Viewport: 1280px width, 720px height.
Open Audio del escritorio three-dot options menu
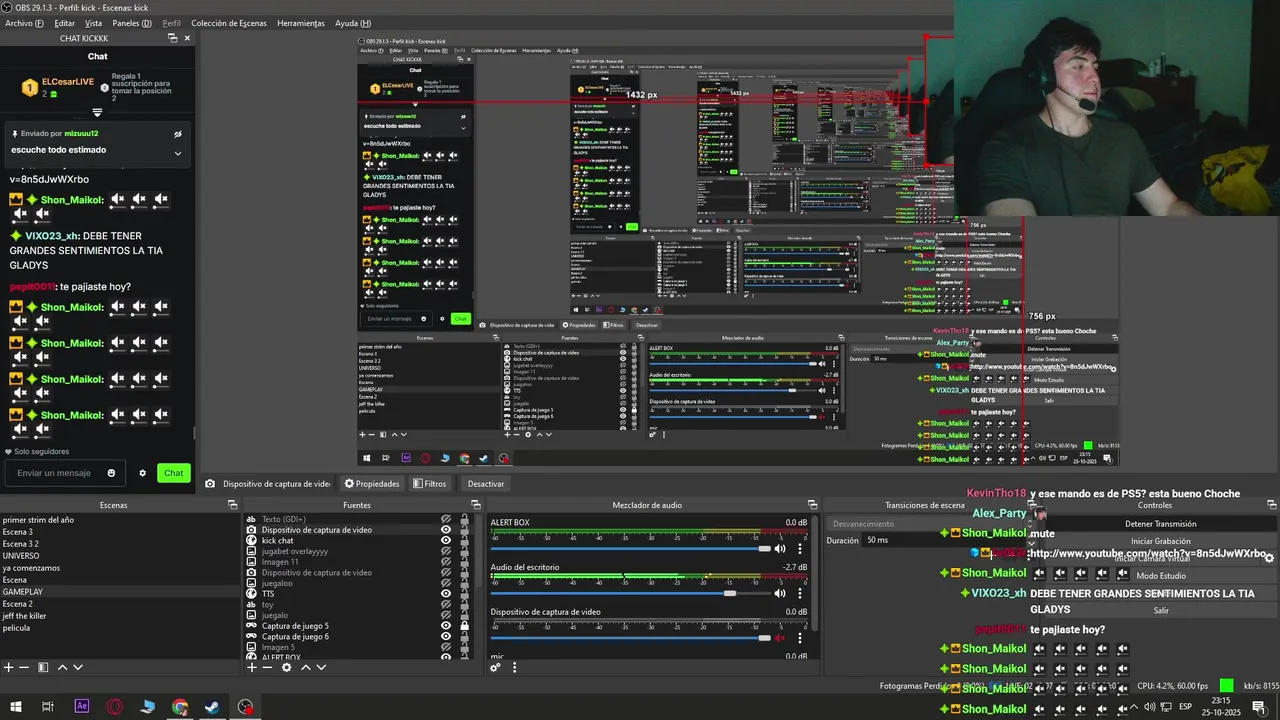(800, 593)
